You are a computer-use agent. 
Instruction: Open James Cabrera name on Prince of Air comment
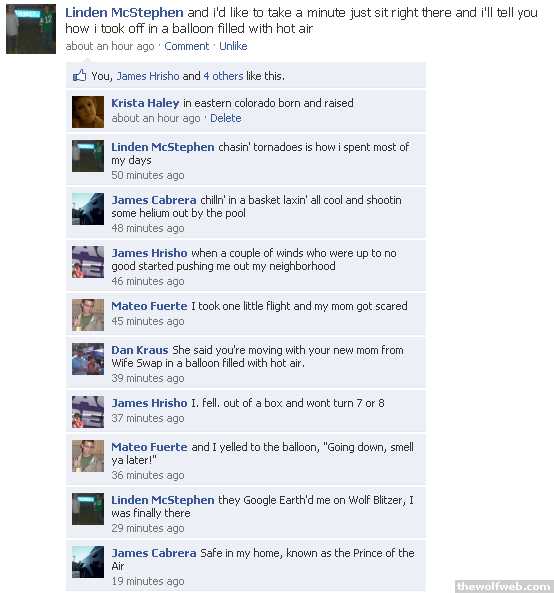coord(154,553)
